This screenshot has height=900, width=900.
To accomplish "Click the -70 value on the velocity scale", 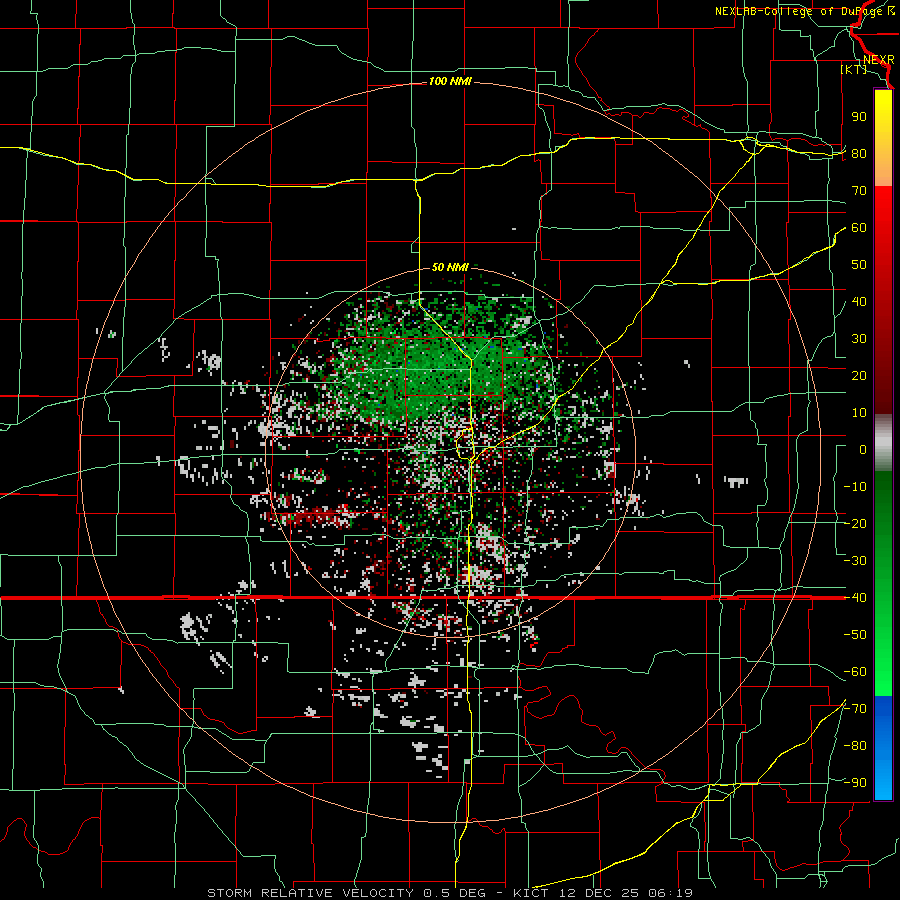I will click(x=855, y=709).
